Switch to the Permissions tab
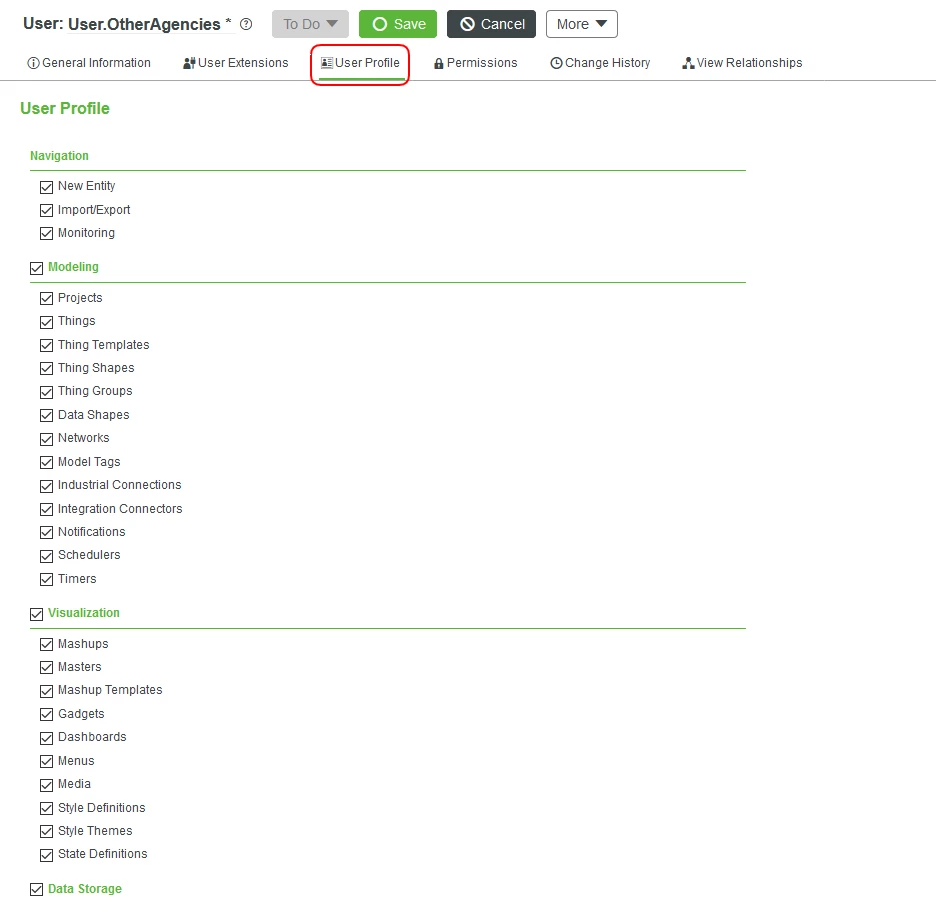This screenshot has height=898, width=936. coord(476,62)
